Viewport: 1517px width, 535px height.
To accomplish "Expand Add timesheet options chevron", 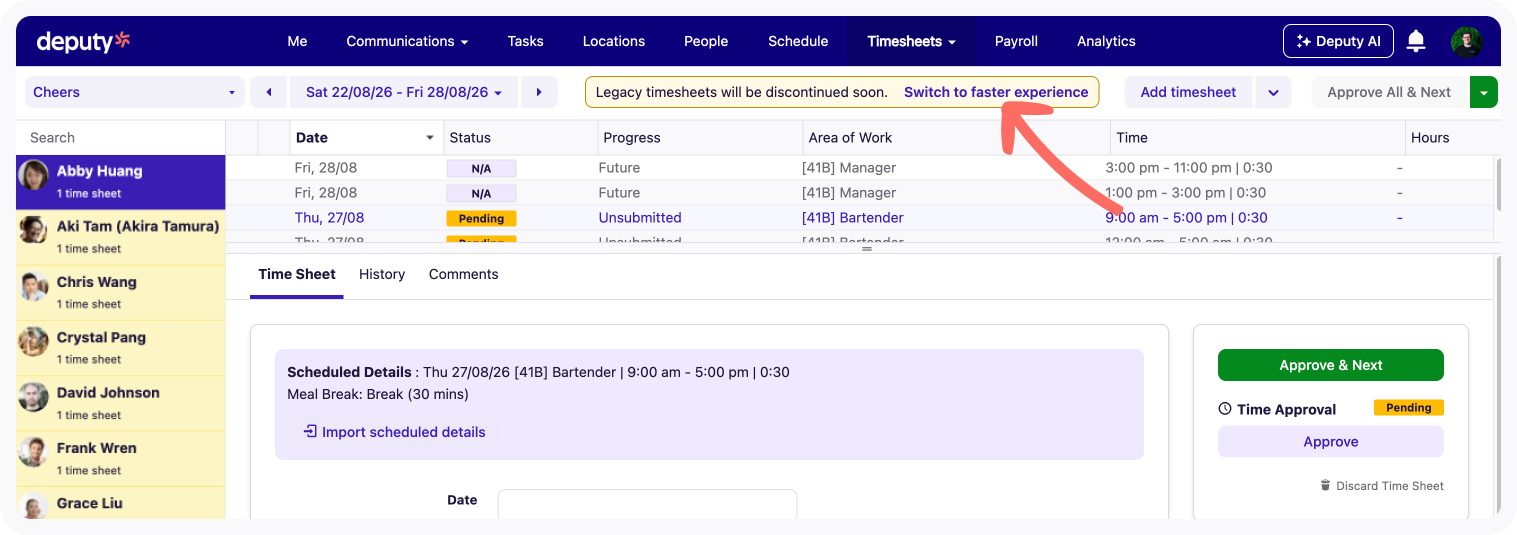I will tap(1273, 92).
